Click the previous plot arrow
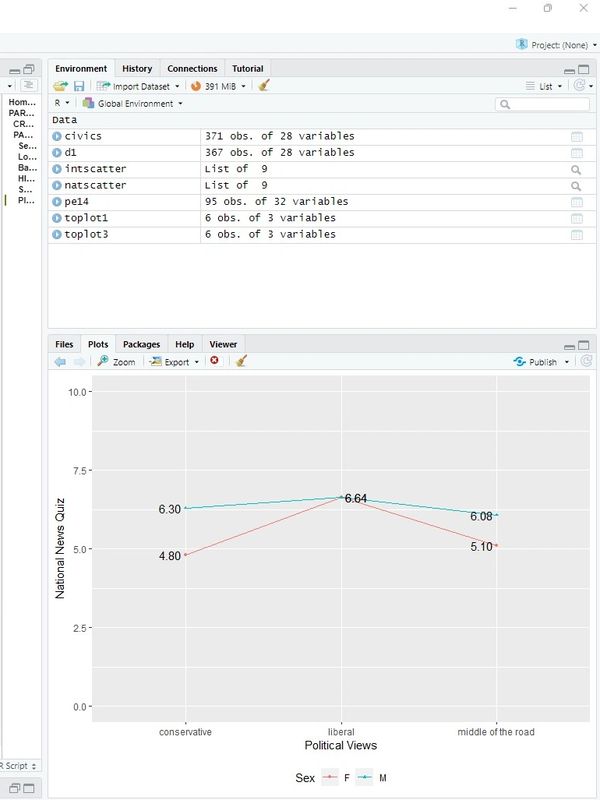Viewport: 600px width, 800px height. 61,362
